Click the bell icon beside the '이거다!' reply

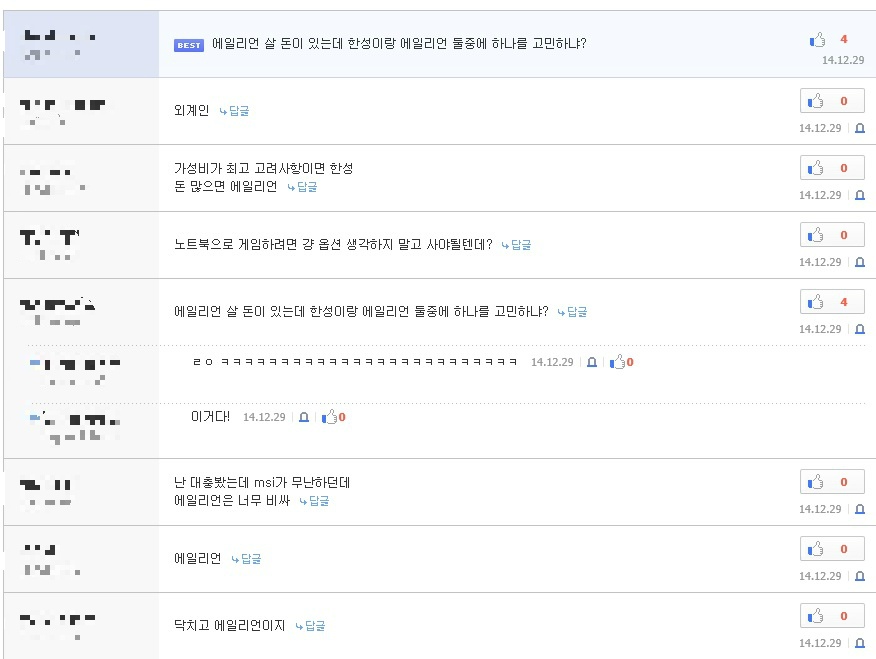(x=304, y=417)
